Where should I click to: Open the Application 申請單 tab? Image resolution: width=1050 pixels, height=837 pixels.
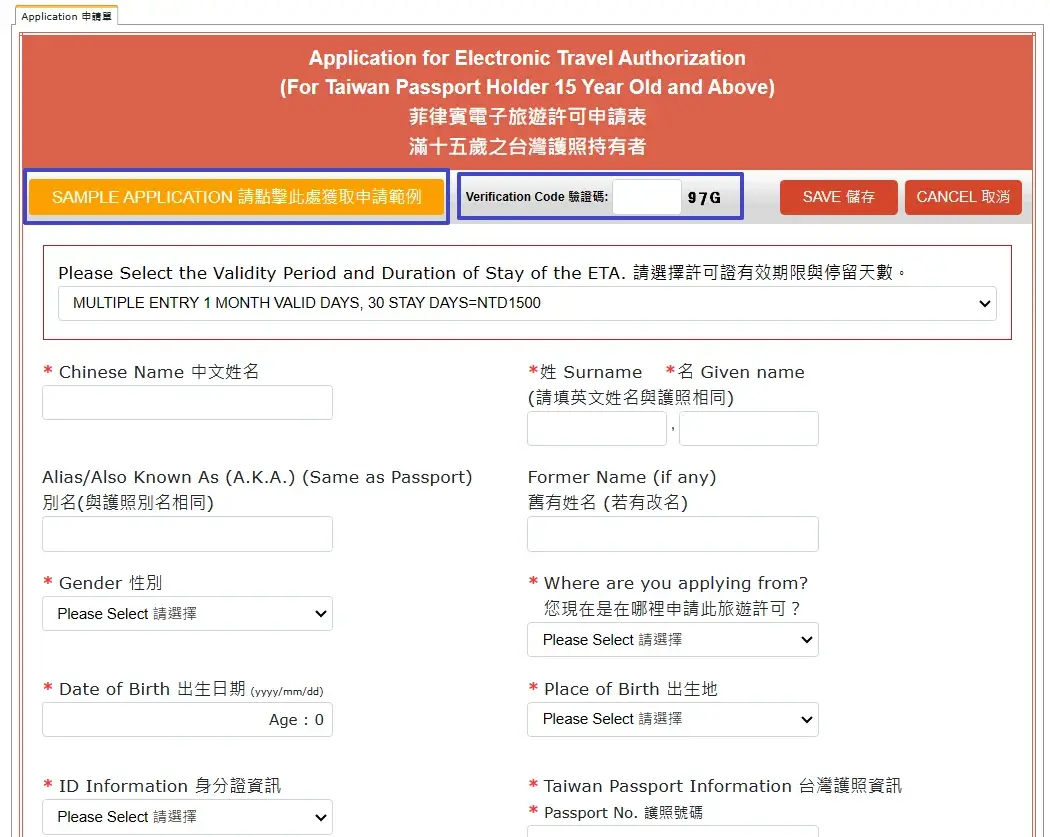[x=67, y=16]
